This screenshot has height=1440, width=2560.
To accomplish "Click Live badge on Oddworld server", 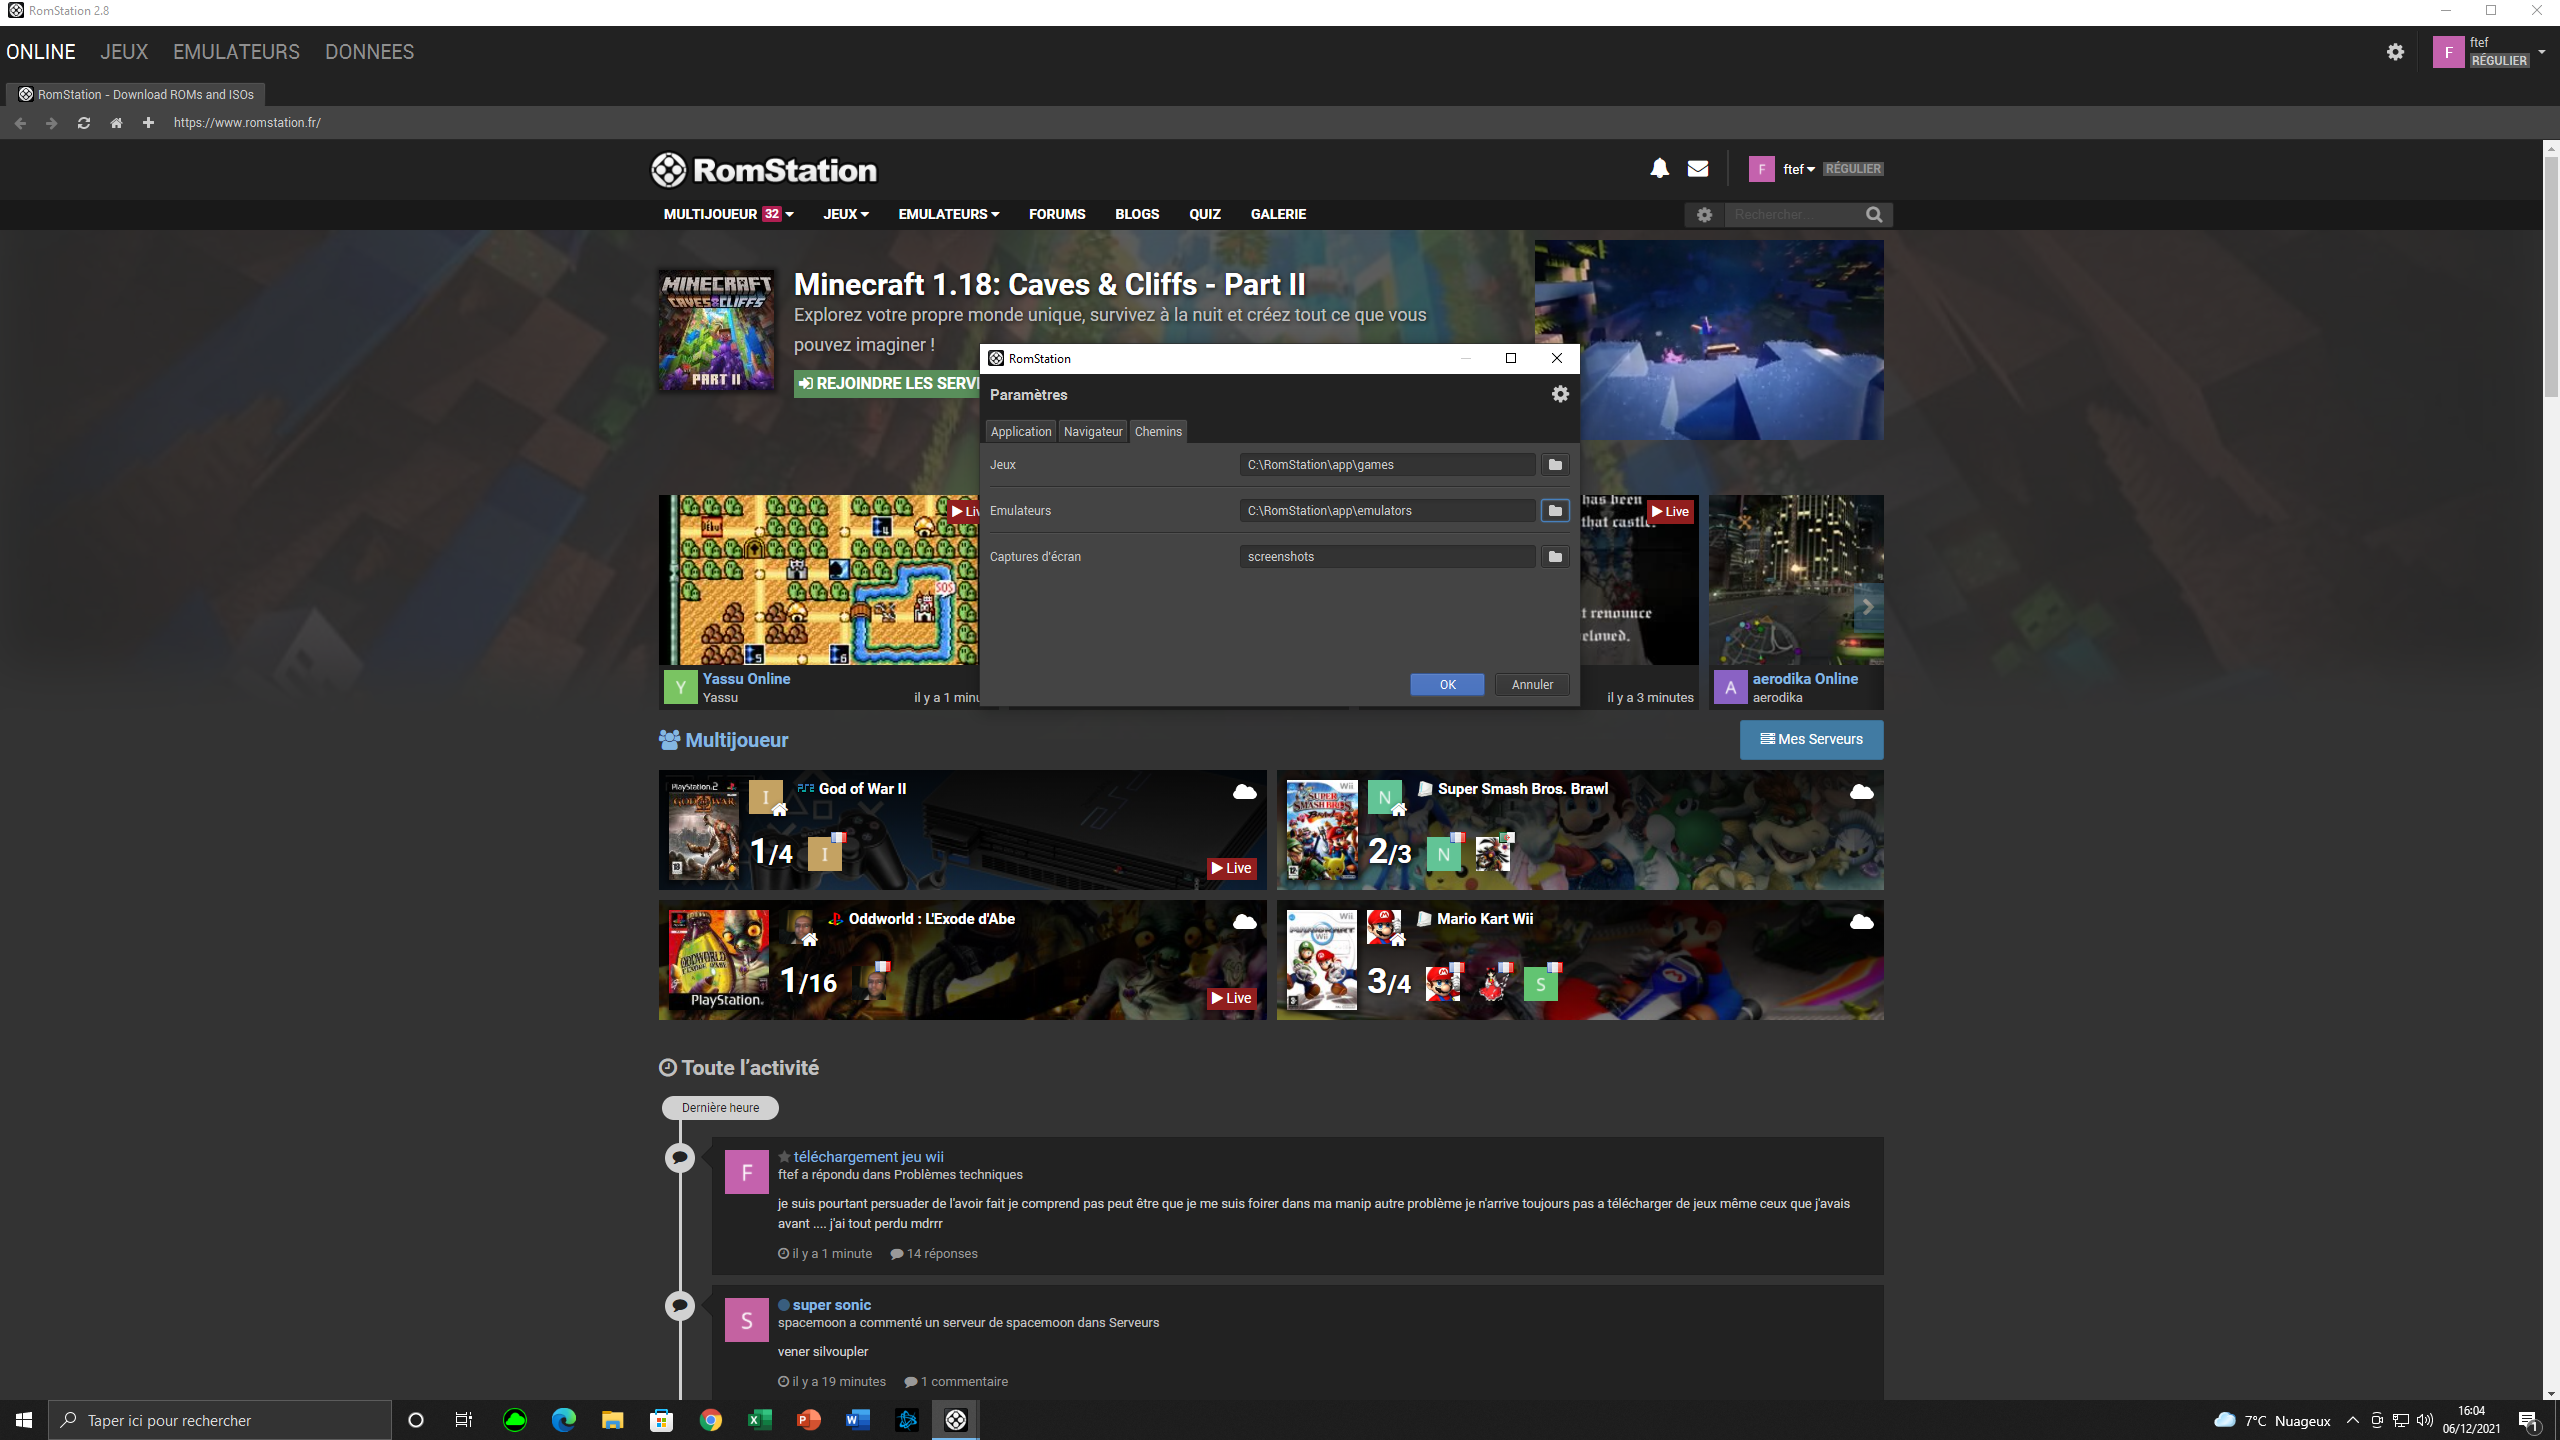I will (x=1231, y=998).
